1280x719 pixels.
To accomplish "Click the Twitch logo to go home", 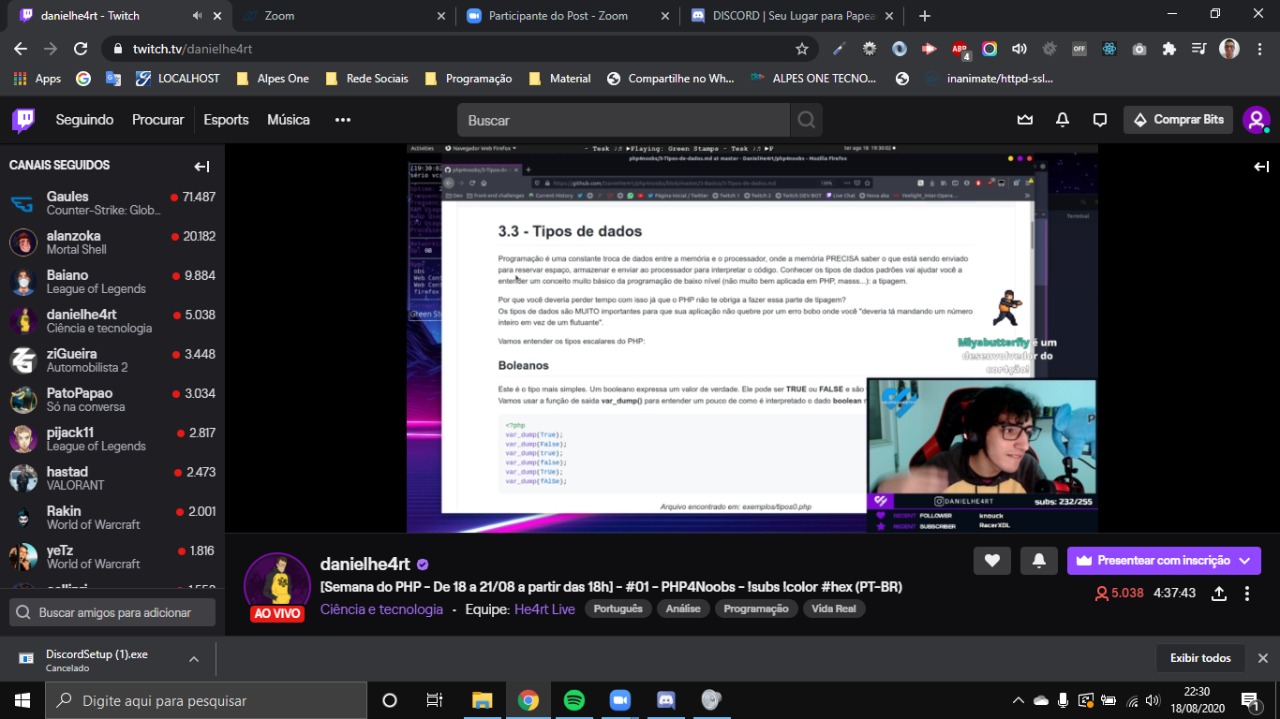I will 22,119.
